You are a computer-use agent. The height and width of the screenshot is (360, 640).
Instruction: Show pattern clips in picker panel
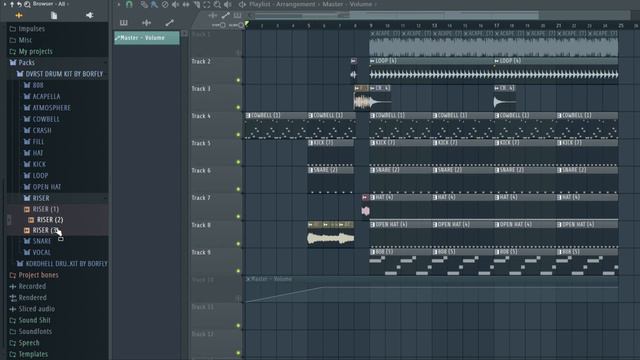pyautogui.click(x=124, y=23)
